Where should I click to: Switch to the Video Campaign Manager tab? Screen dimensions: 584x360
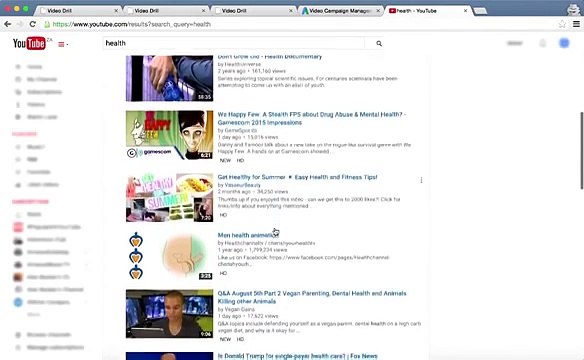pos(340,11)
